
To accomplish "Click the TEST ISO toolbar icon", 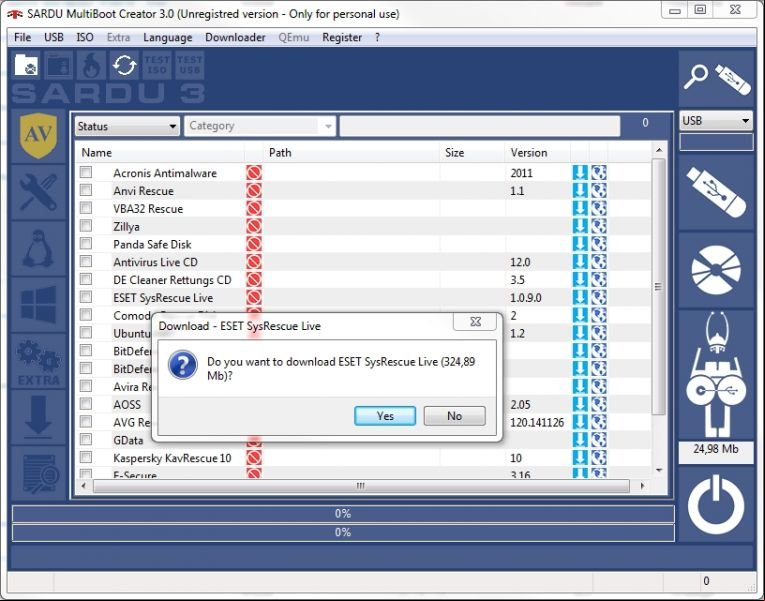I will pos(157,65).
